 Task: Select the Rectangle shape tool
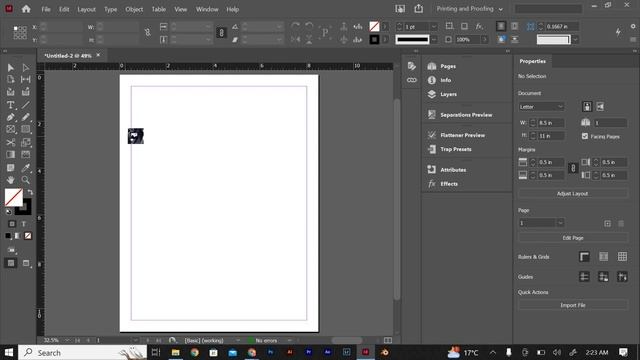[26, 130]
